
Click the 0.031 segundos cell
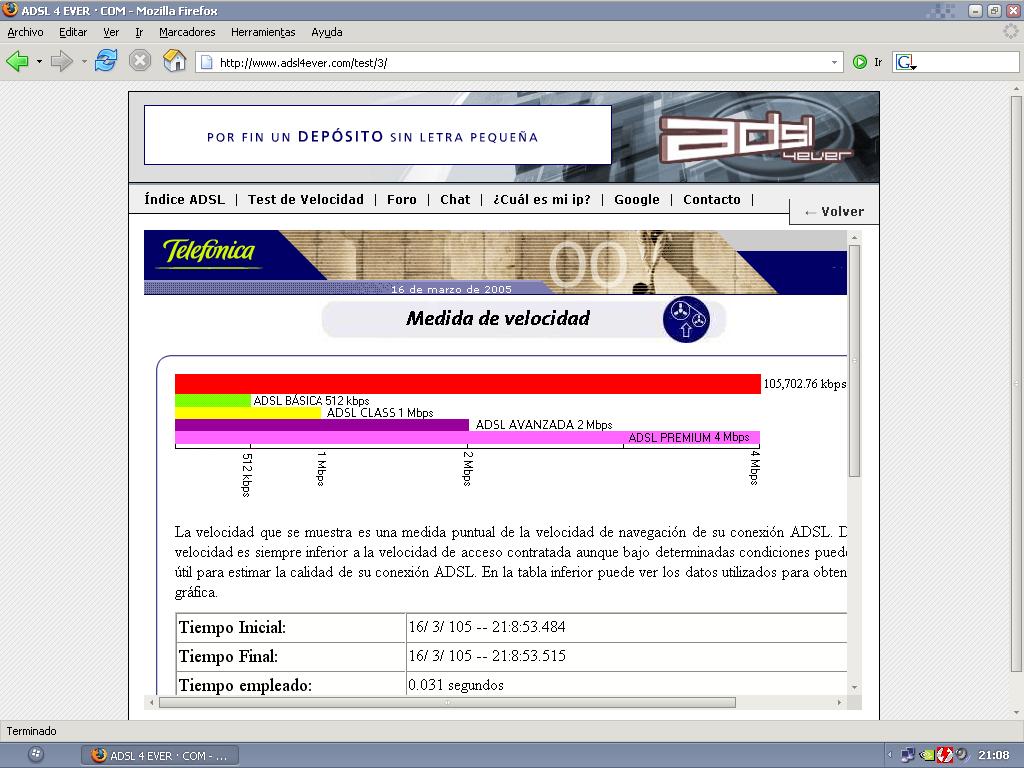click(x=627, y=684)
